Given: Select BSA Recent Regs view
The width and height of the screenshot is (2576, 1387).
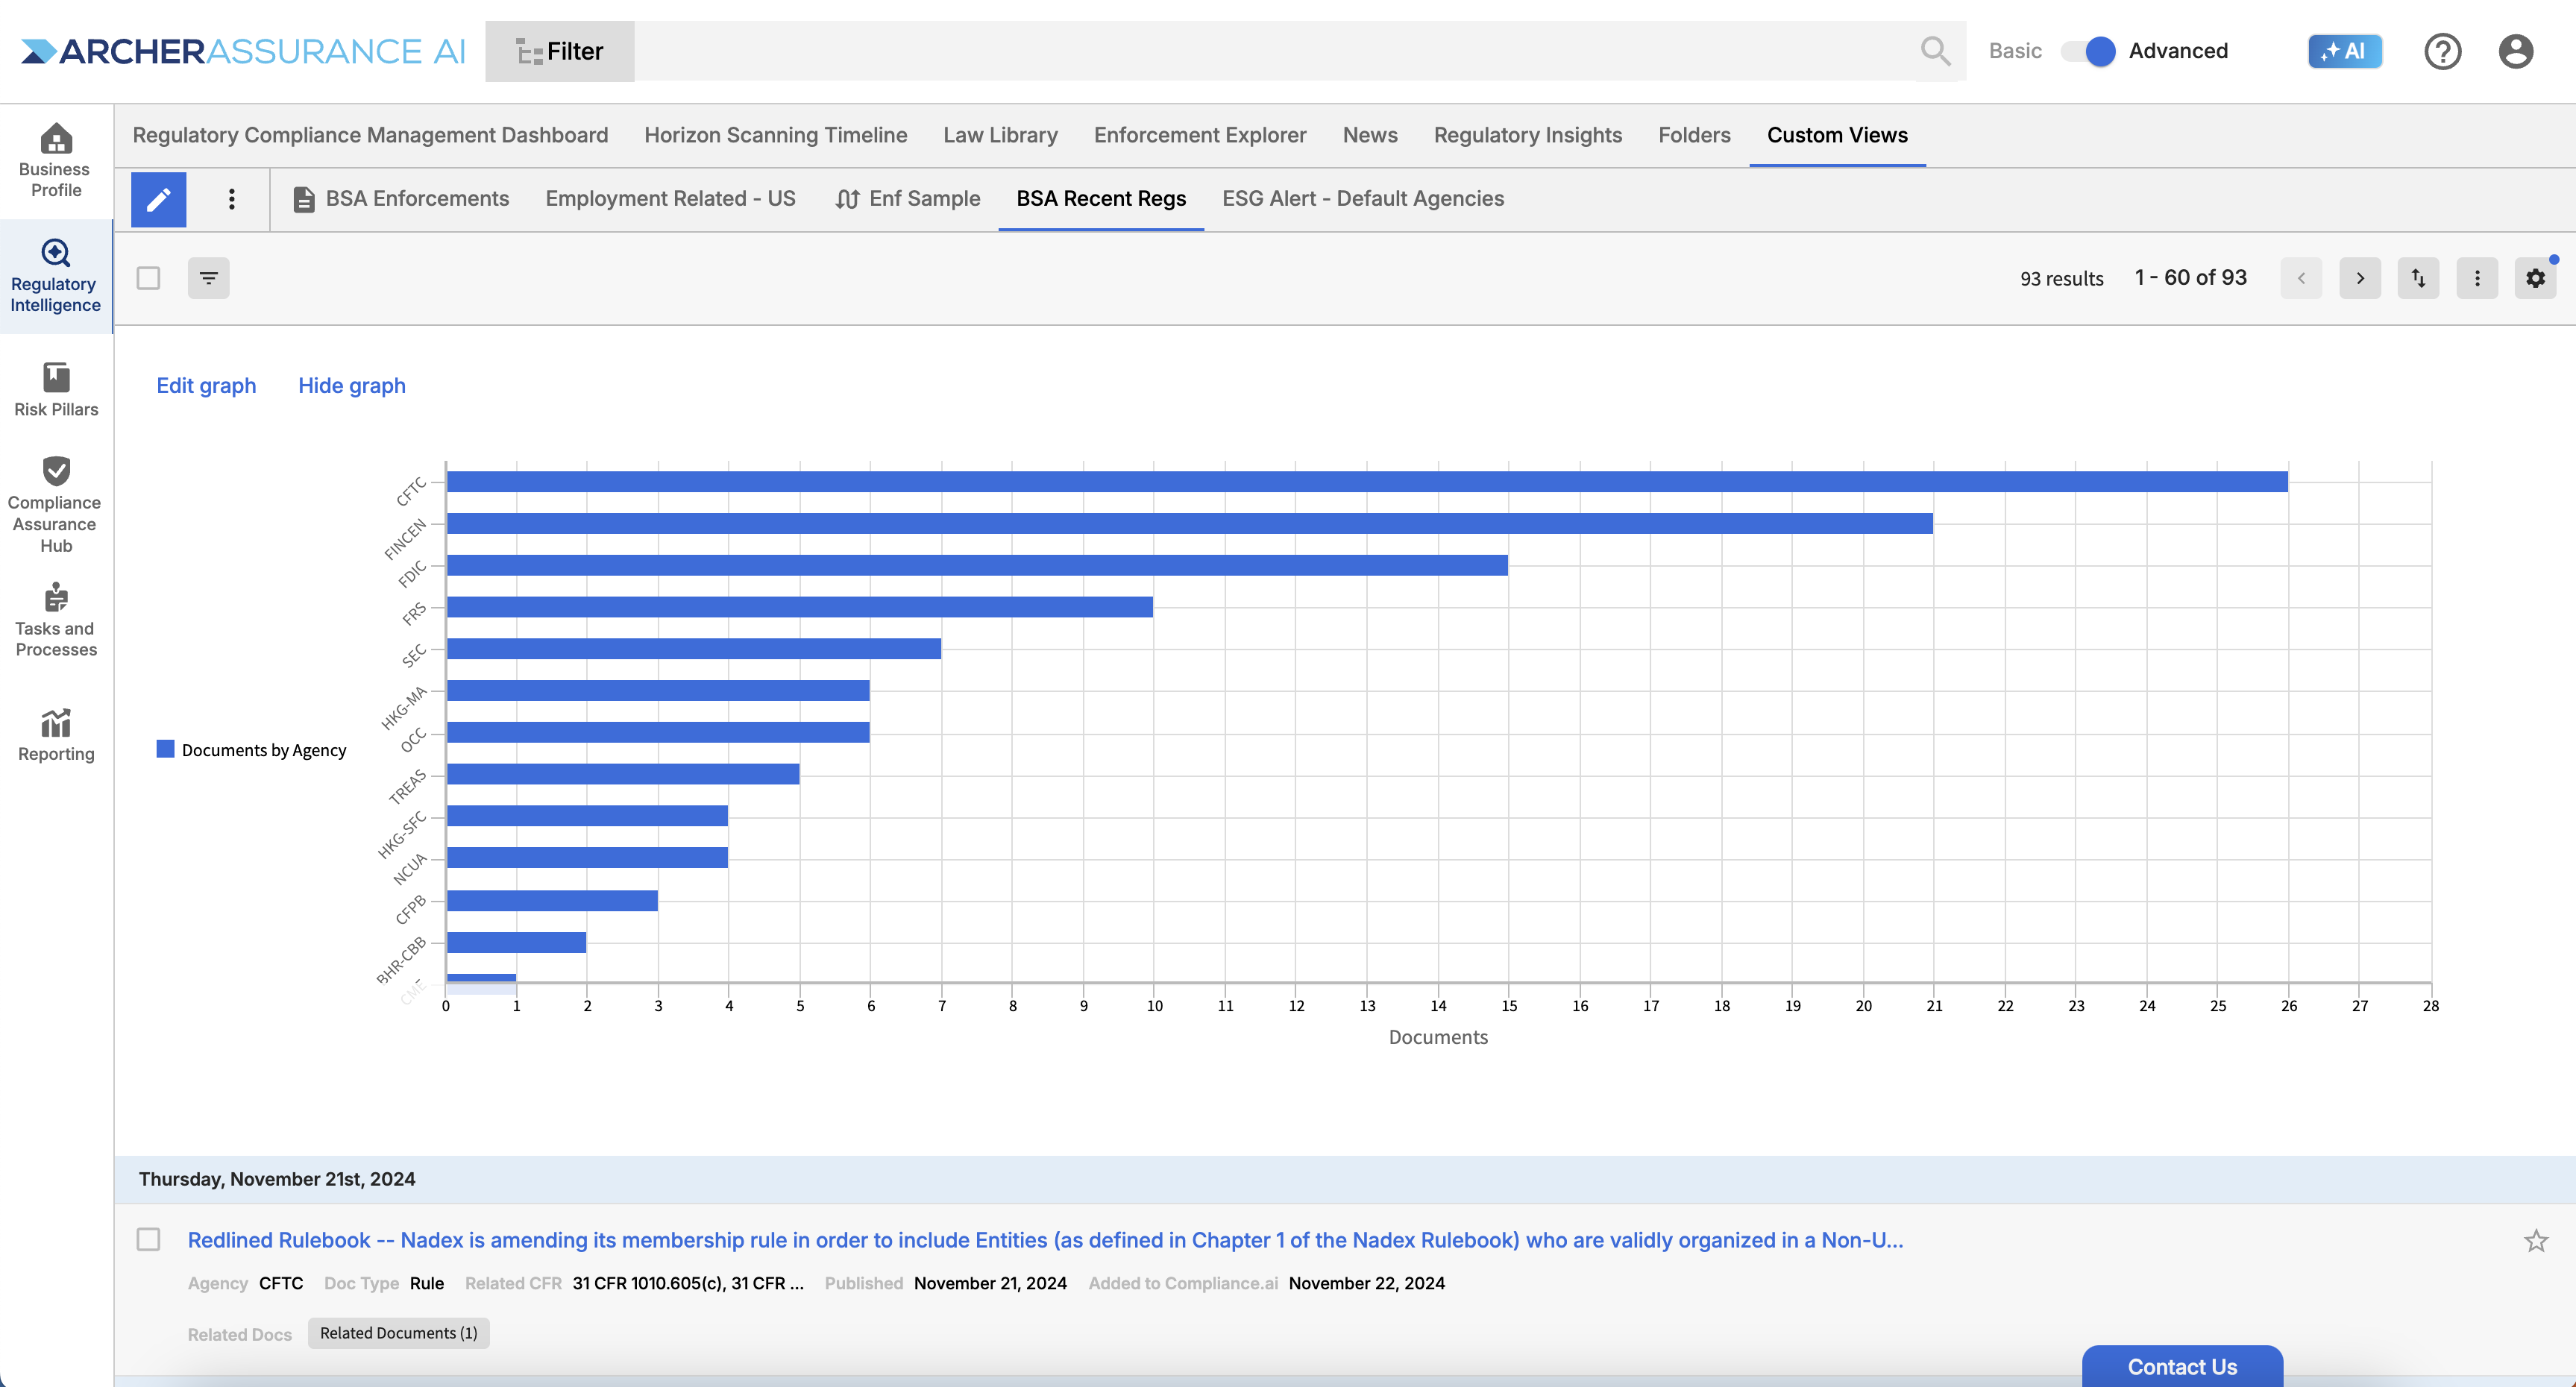Looking at the screenshot, I should point(1101,199).
